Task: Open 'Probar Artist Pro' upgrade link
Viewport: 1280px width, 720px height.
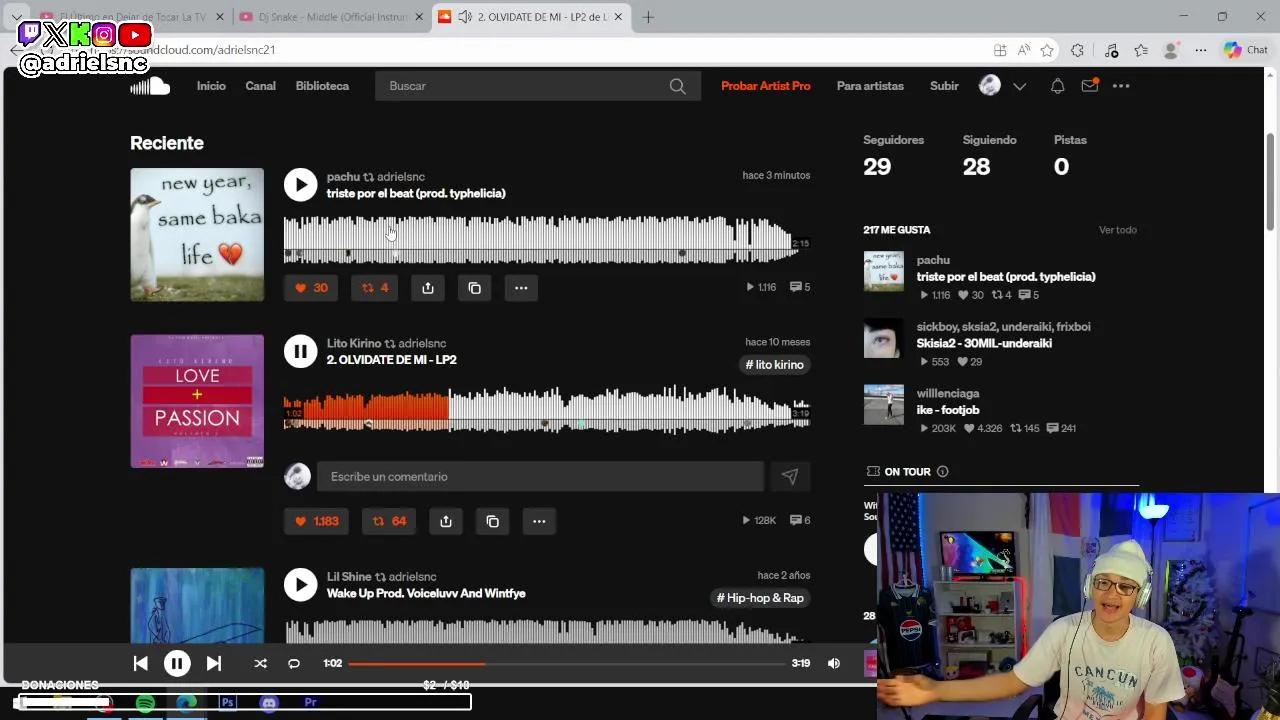Action: pos(765,86)
